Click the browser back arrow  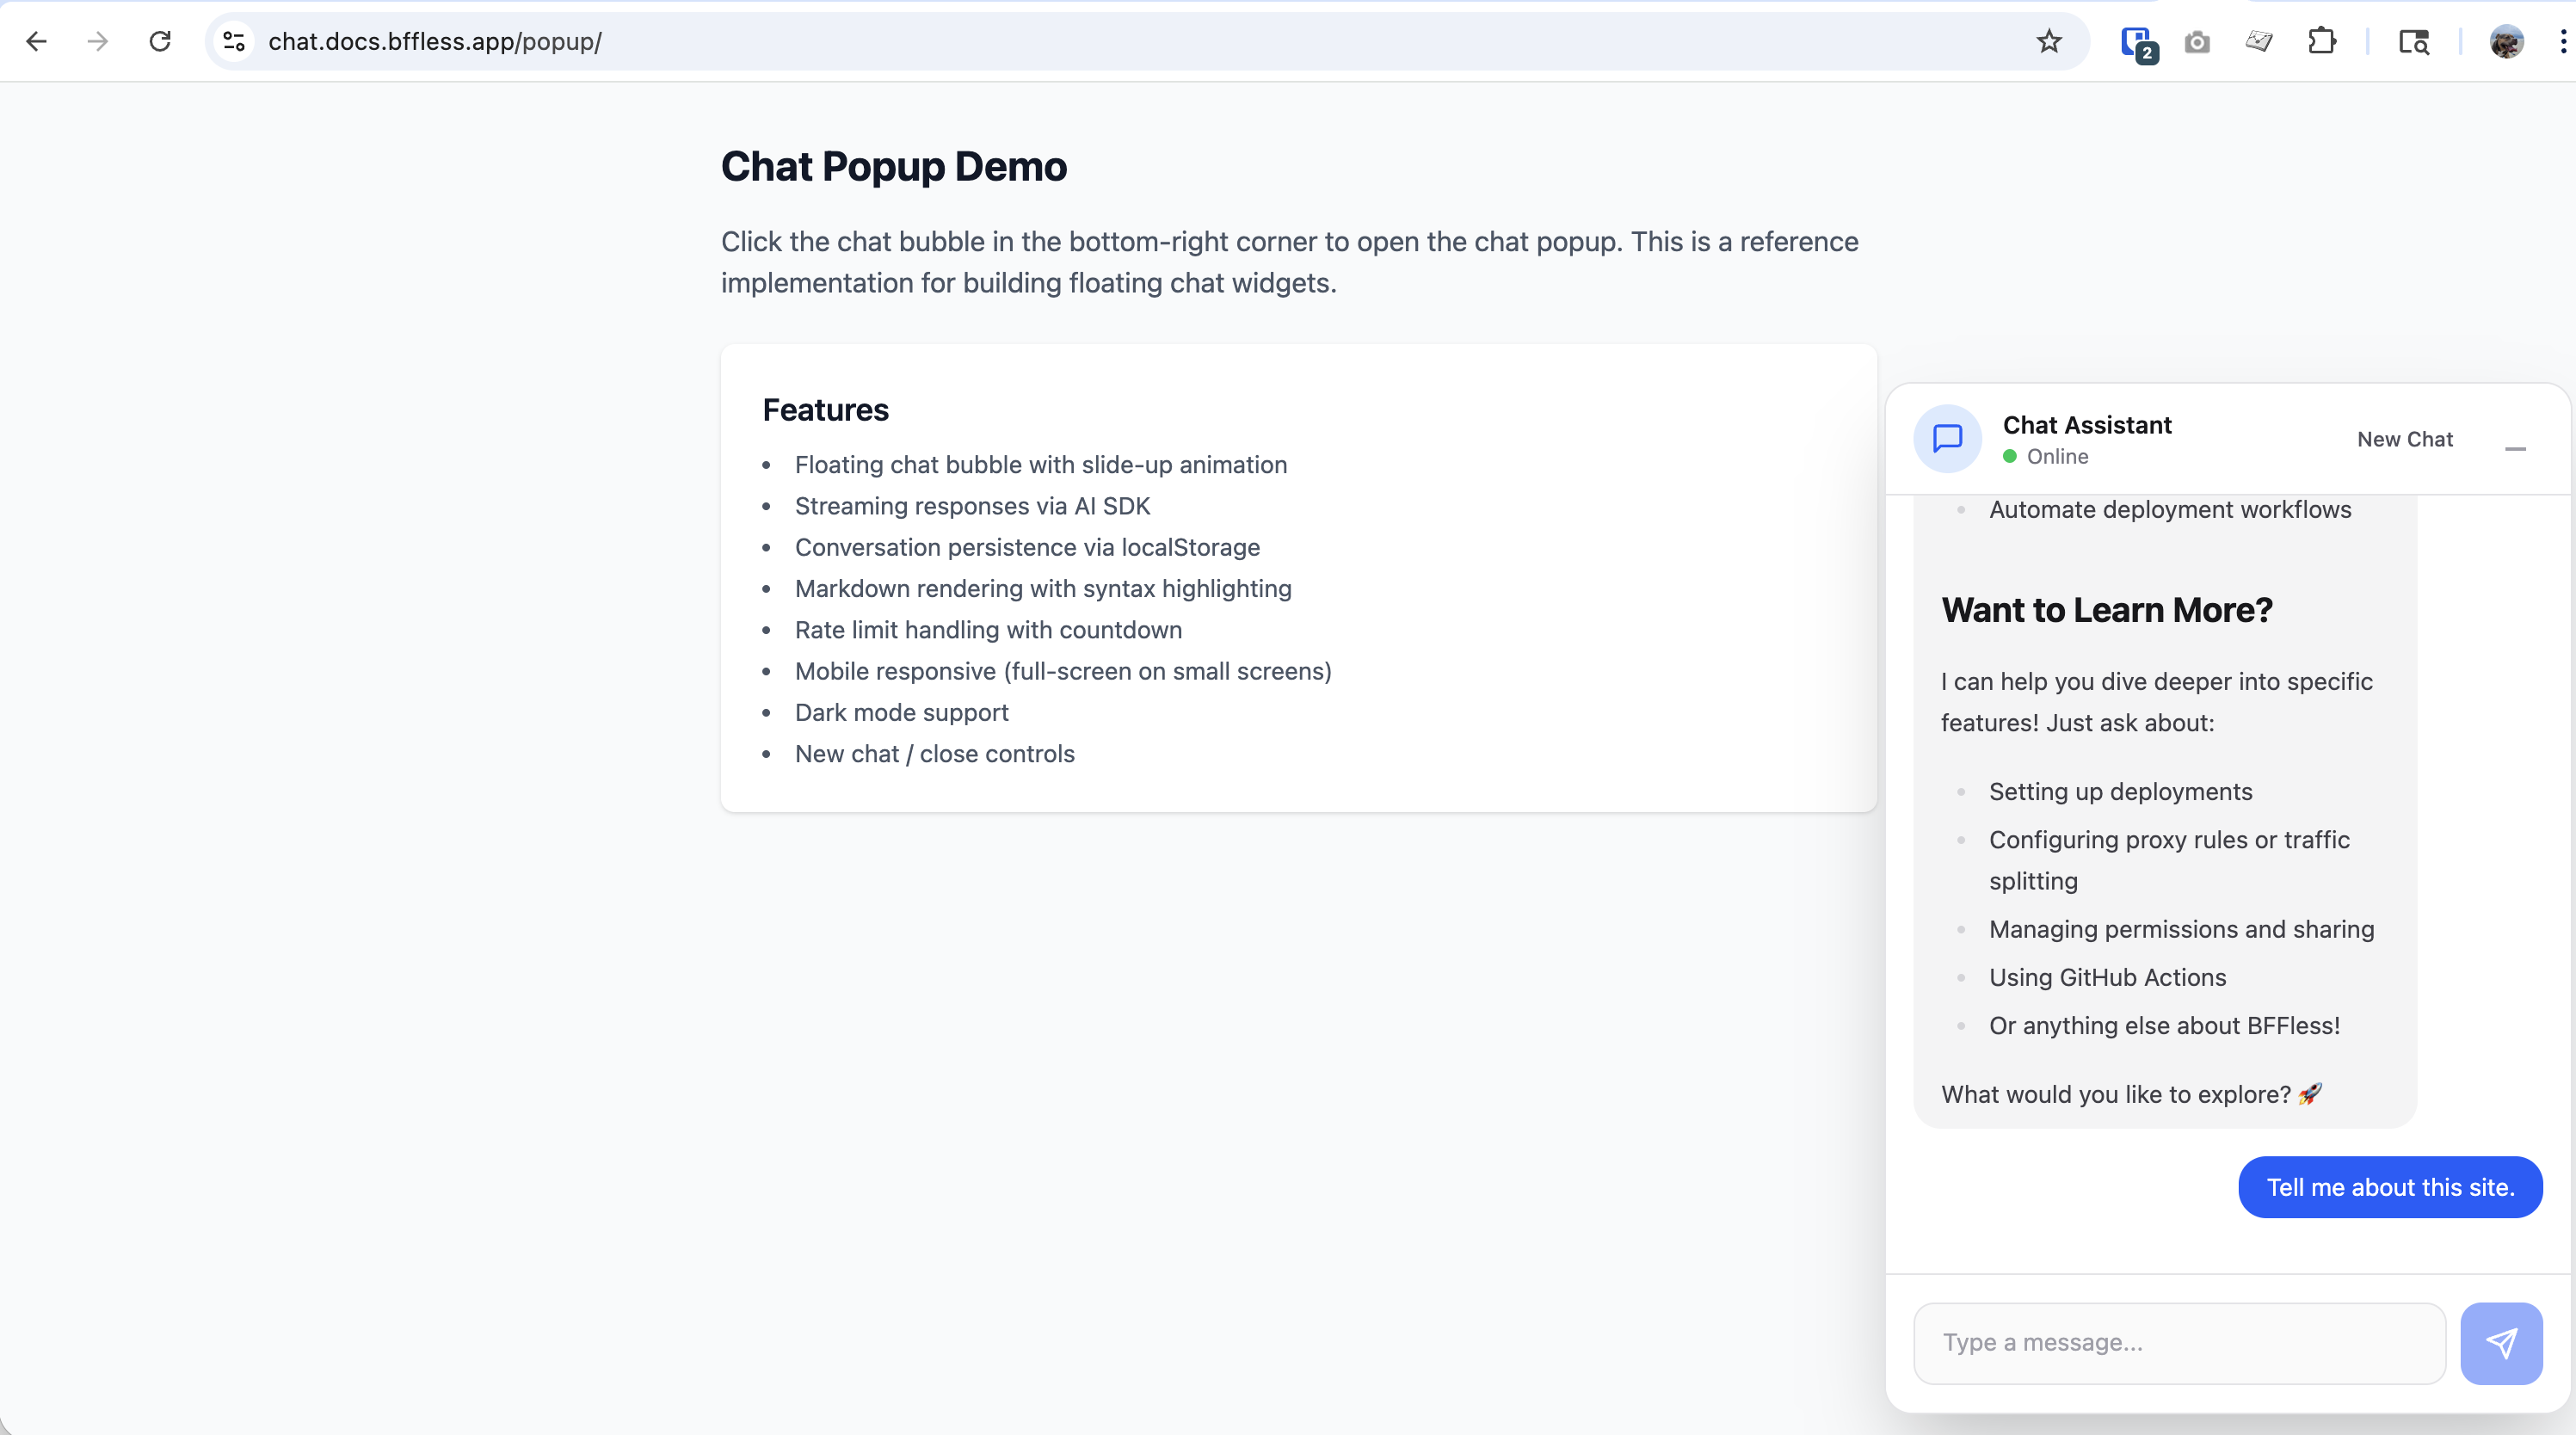[37, 41]
